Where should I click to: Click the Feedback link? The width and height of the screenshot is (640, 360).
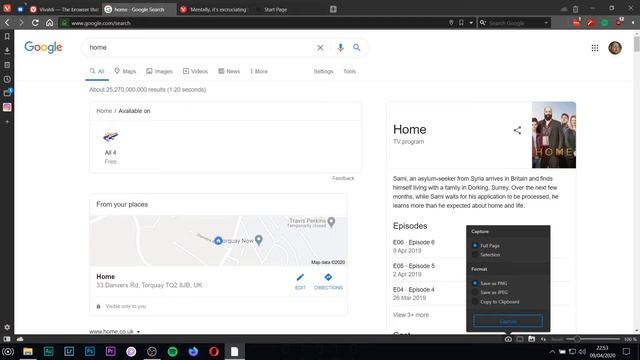click(343, 178)
